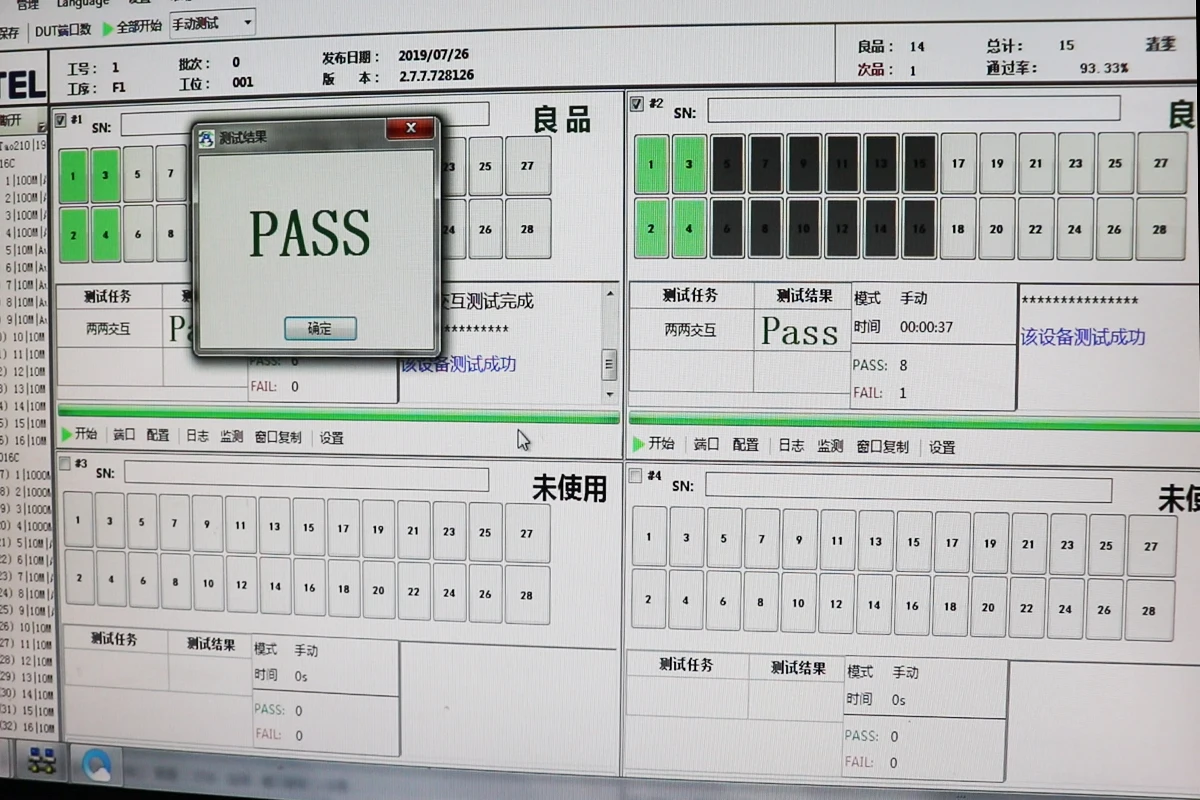Focus the SN field of panel #3
This screenshot has width=1200, height=800.
point(306,476)
